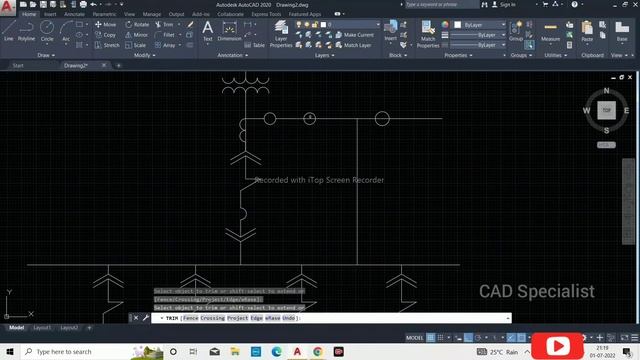Activate the Scale command

136,45
